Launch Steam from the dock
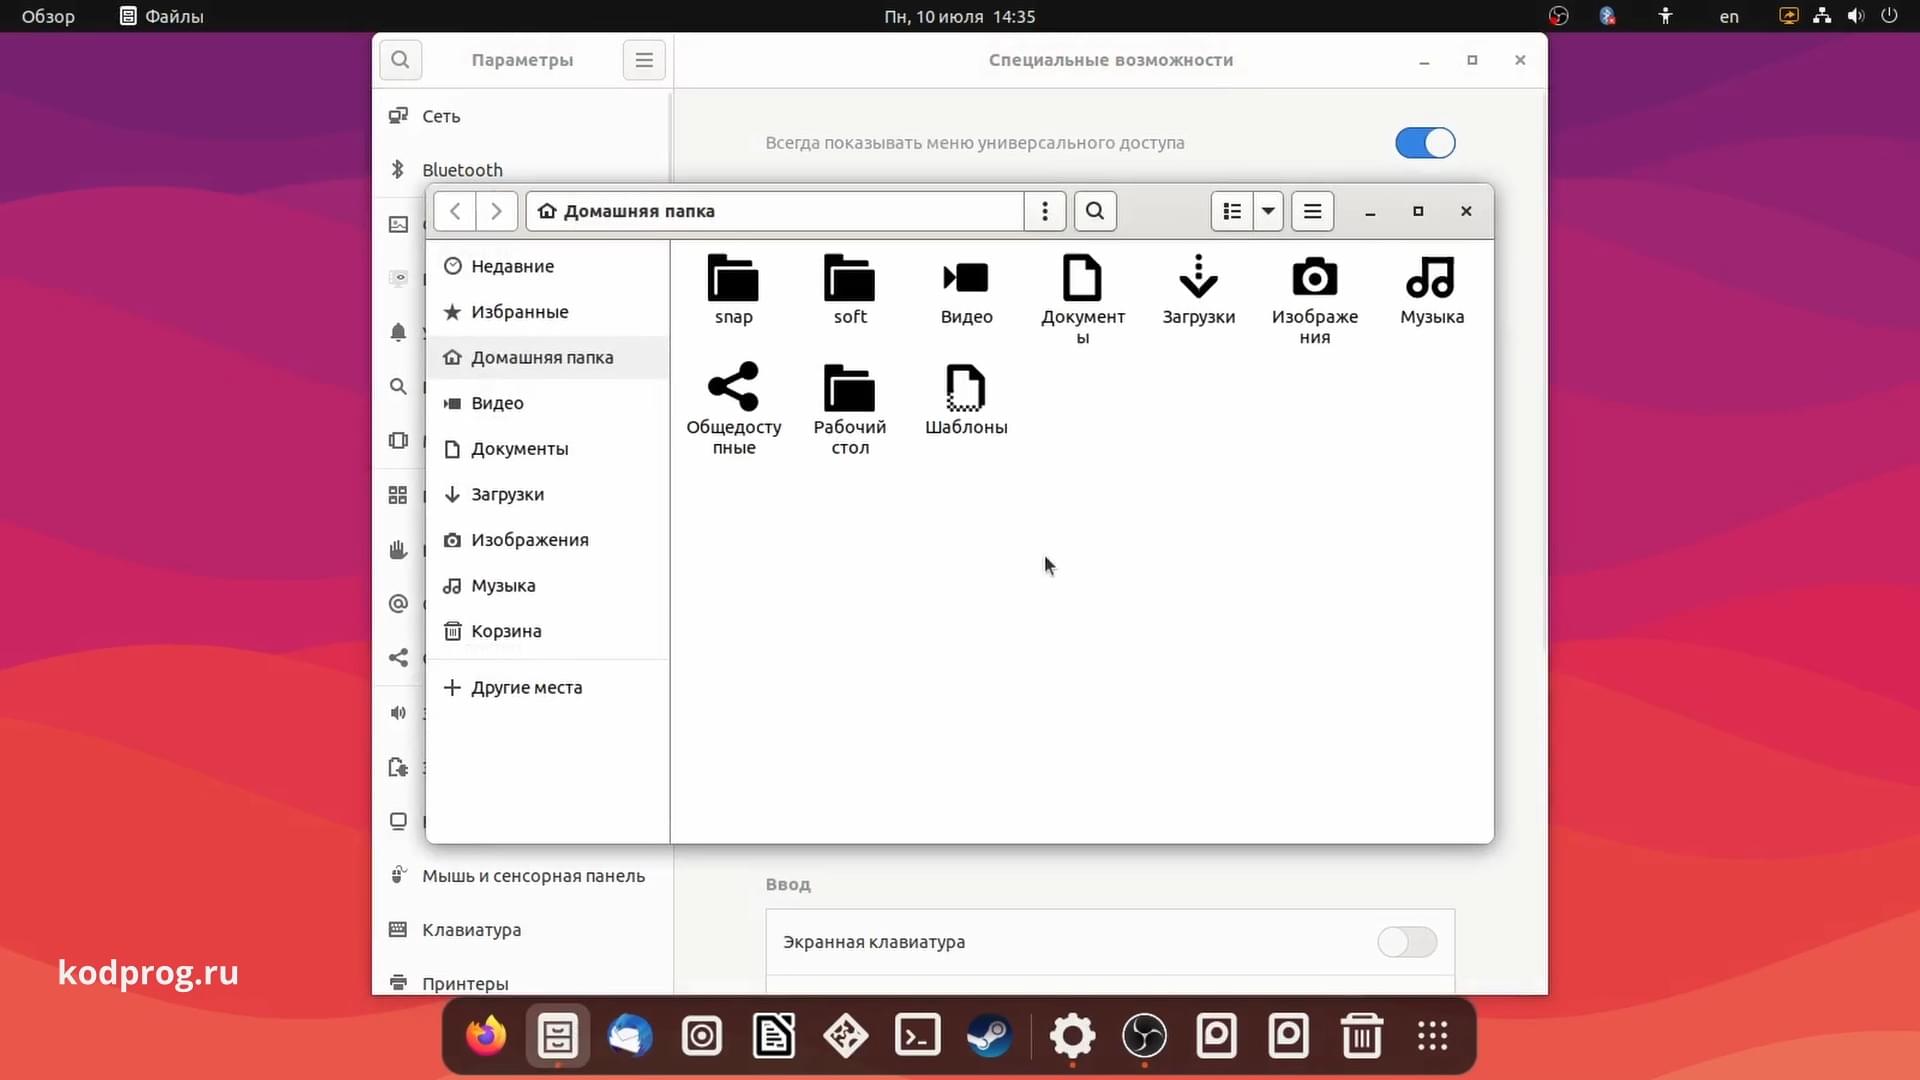Viewport: 1920px width, 1080px height. click(x=989, y=1036)
